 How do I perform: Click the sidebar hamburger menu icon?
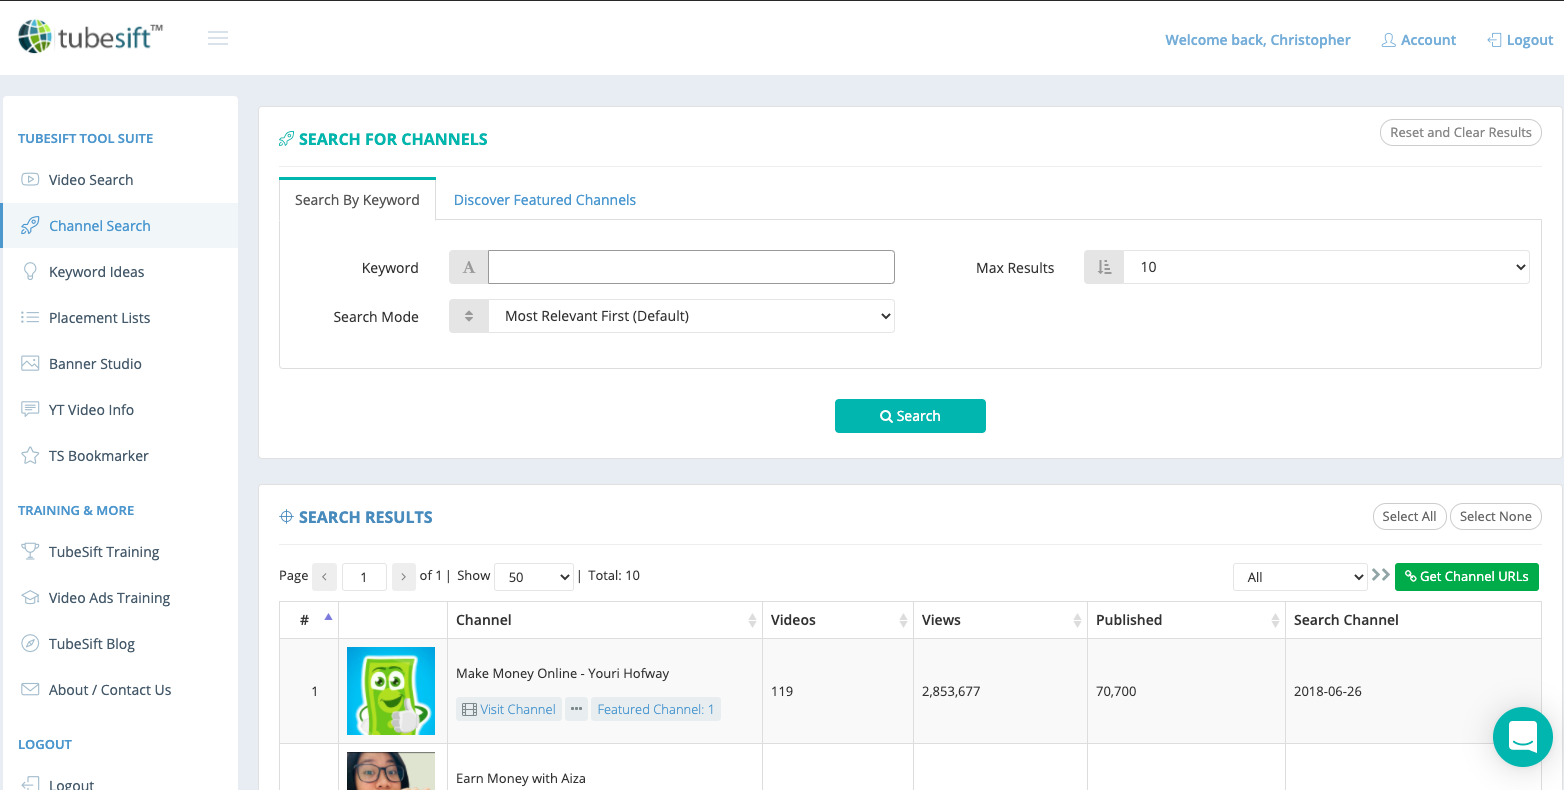pos(218,38)
